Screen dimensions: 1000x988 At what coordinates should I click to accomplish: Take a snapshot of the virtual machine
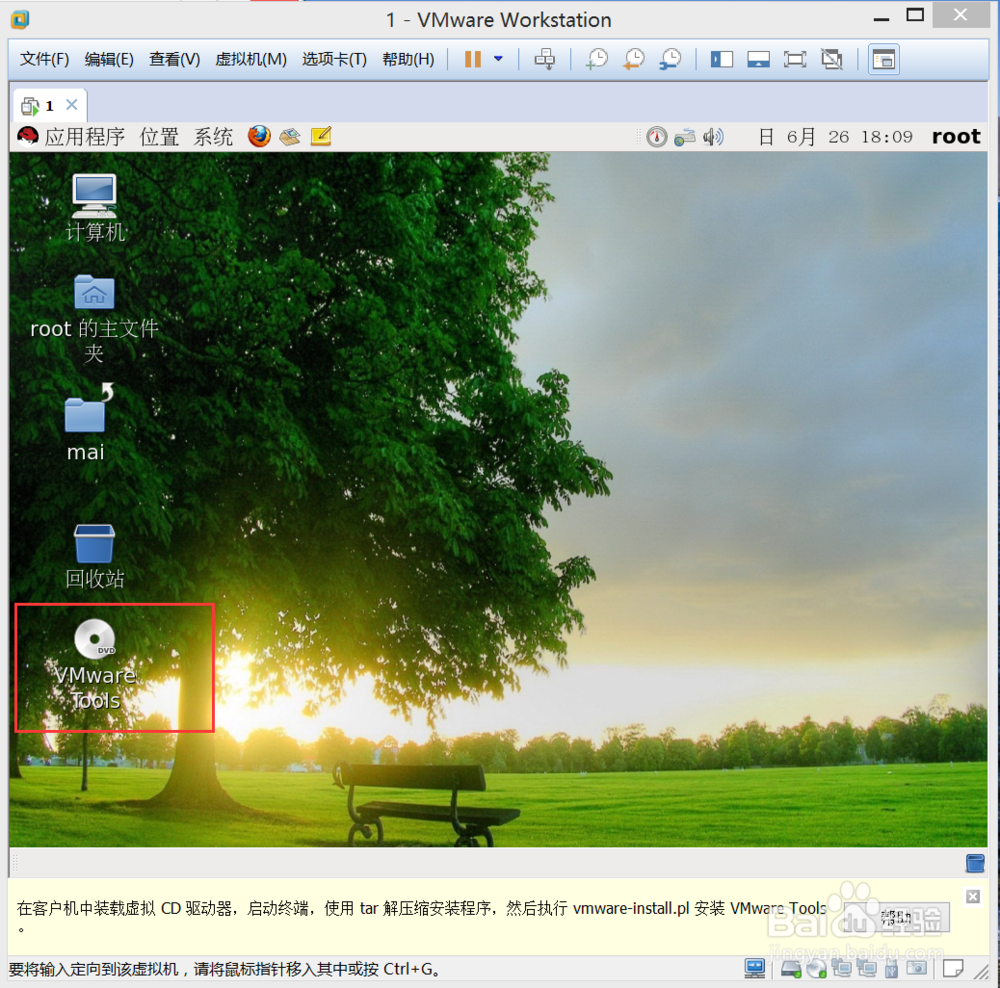[597, 59]
